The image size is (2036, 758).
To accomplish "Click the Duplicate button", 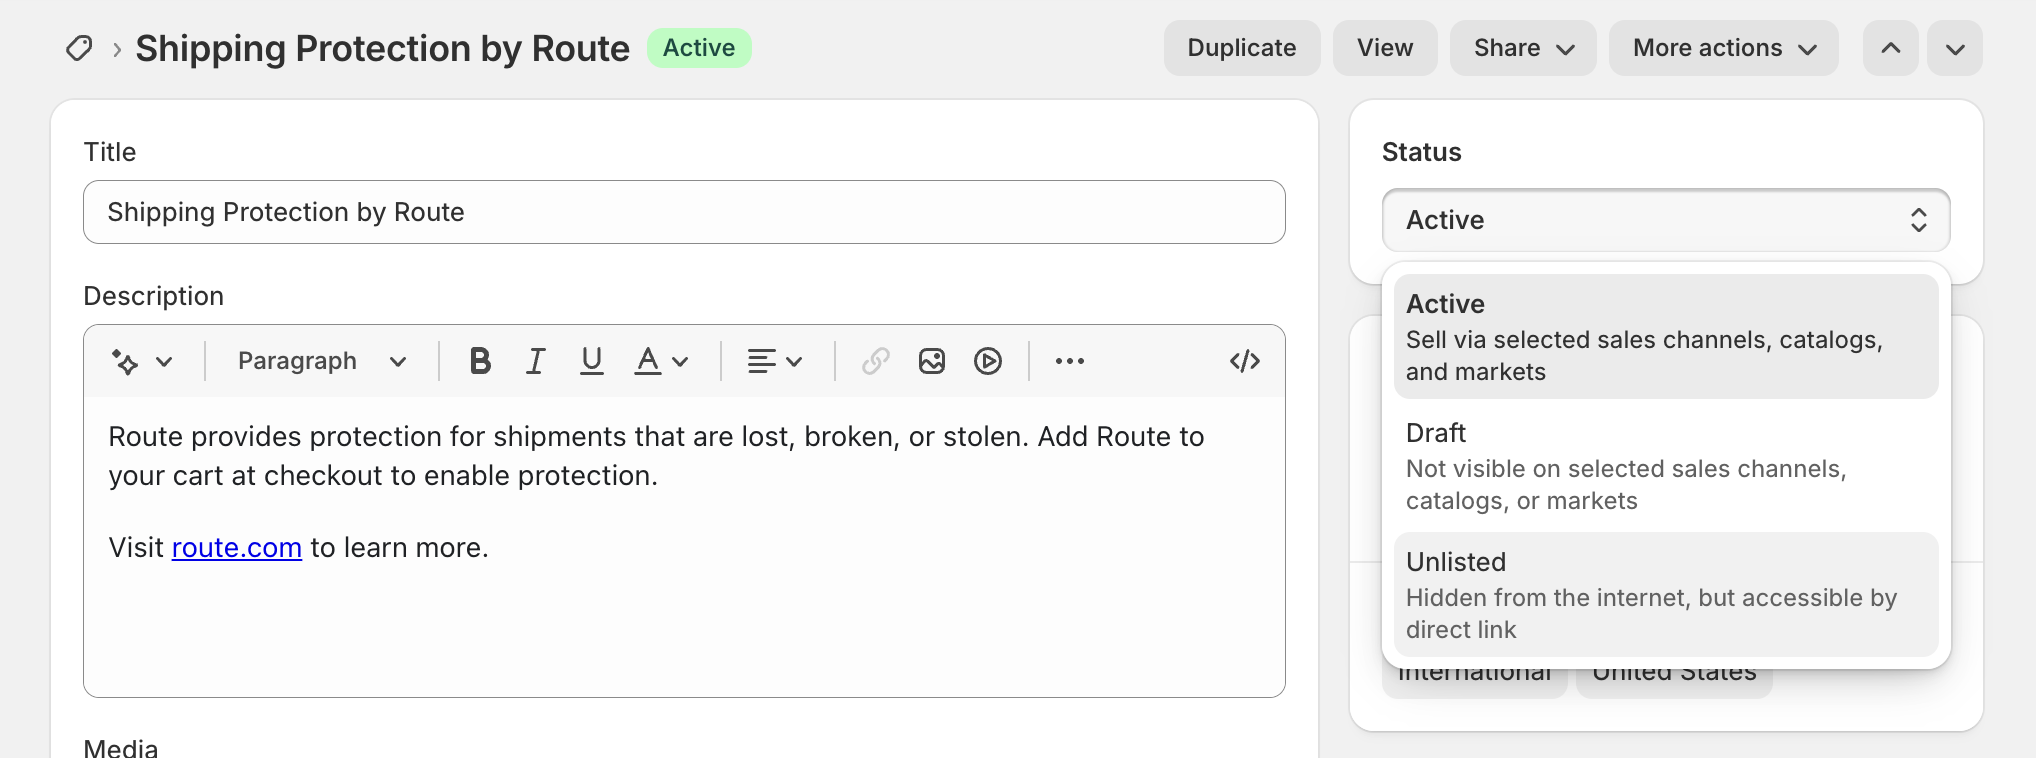I will tap(1241, 48).
